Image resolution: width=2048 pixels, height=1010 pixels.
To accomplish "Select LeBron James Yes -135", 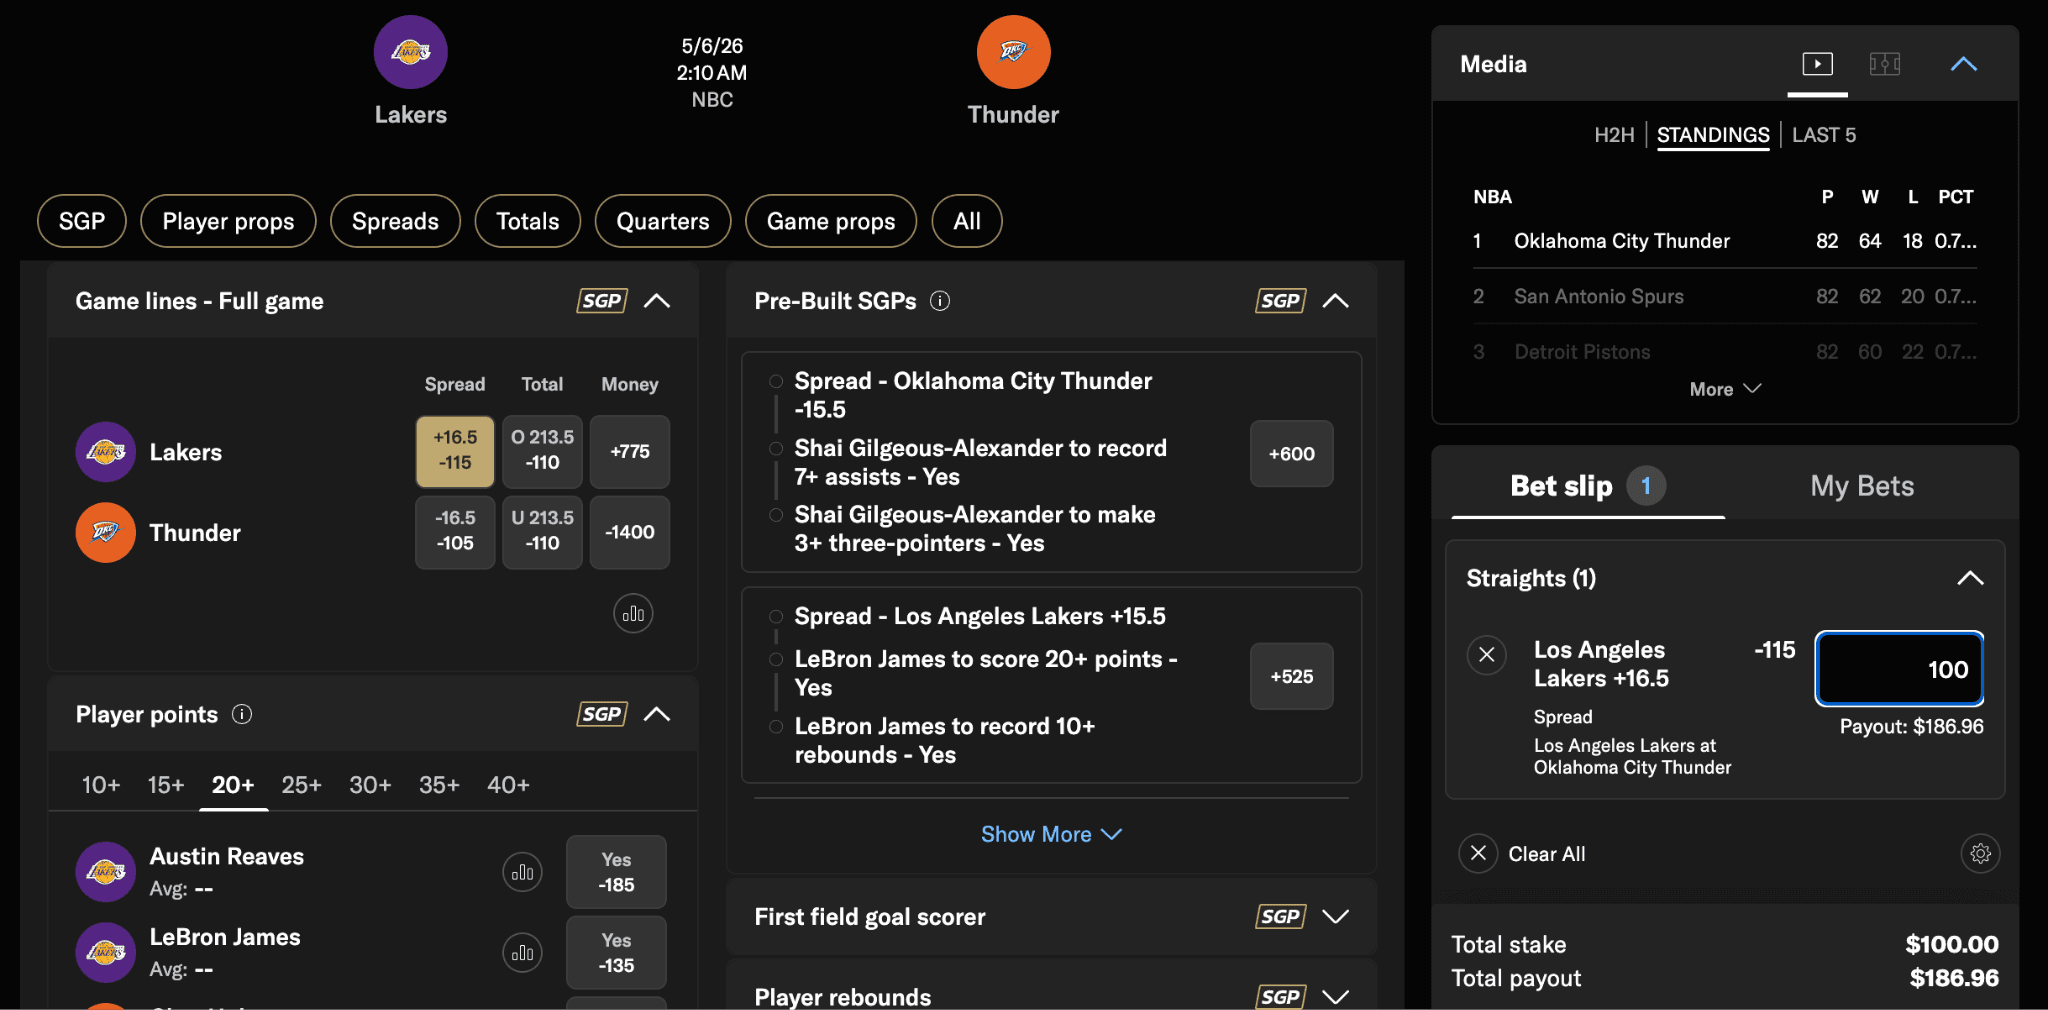I will tap(616, 953).
